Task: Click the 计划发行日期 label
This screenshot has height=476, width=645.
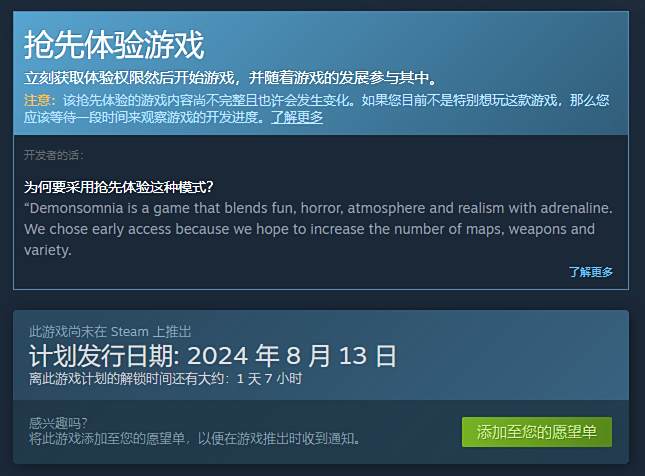Action: tap(101, 355)
